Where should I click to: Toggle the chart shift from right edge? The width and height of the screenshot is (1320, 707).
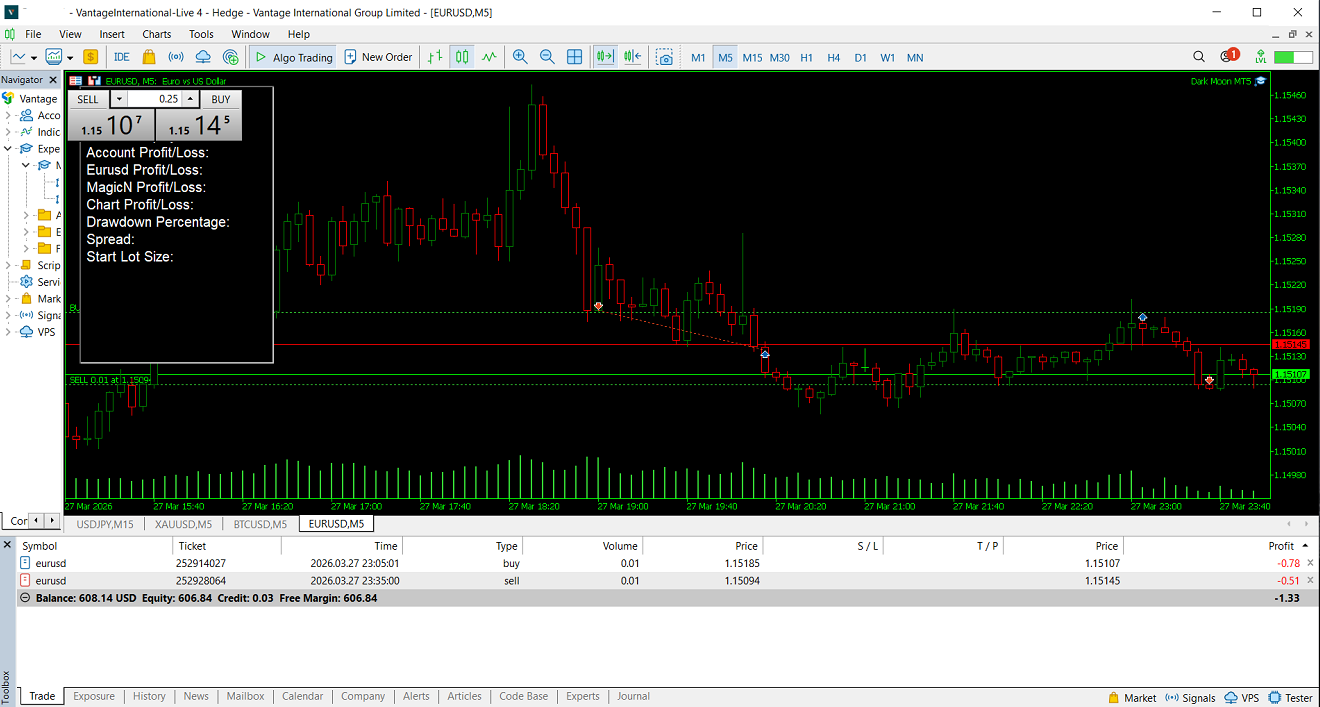pos(632,57)
